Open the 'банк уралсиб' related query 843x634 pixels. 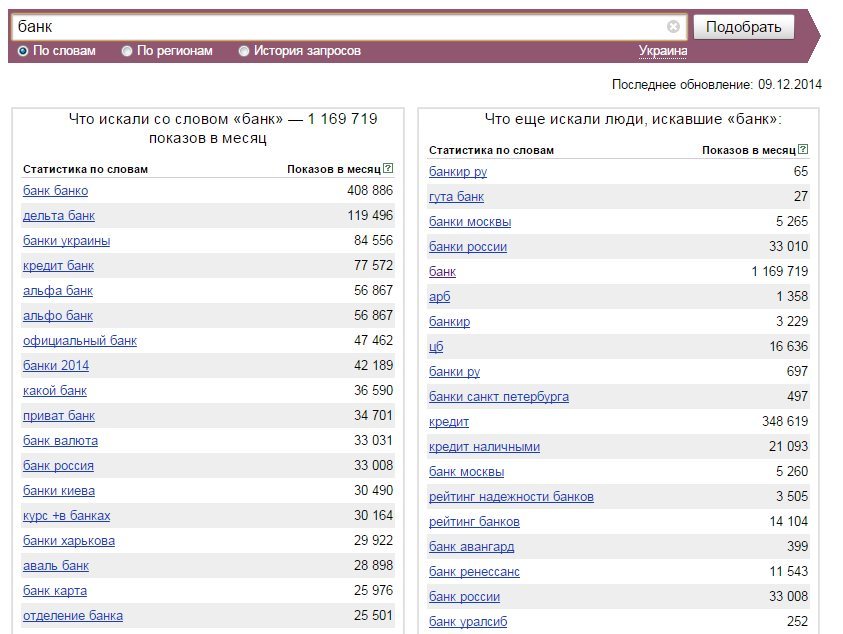(x=468, y=622)
